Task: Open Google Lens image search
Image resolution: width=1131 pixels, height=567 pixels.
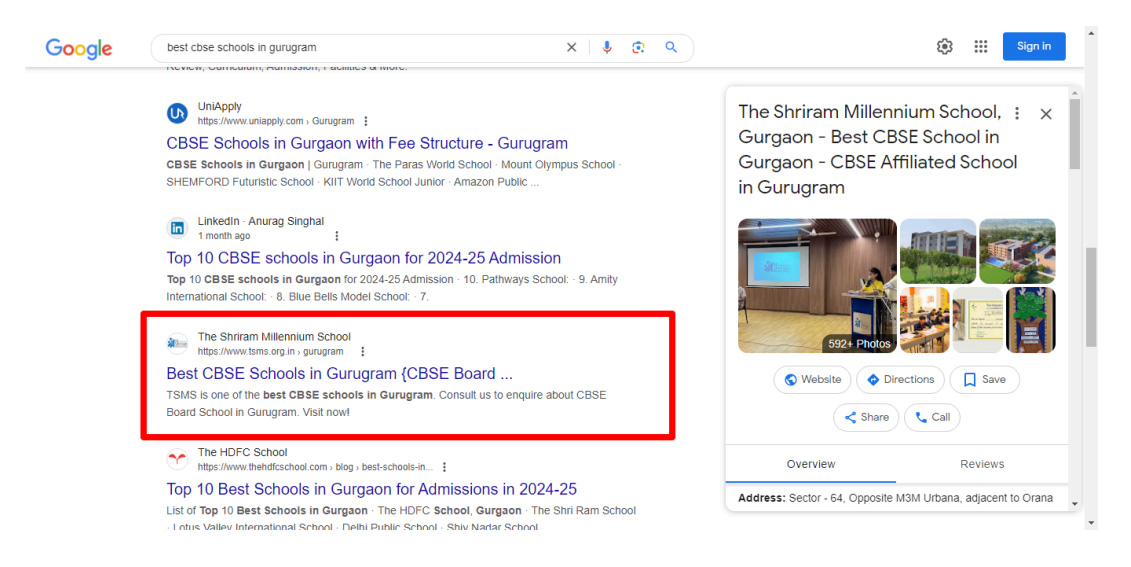Action: [x=638, y=47]
